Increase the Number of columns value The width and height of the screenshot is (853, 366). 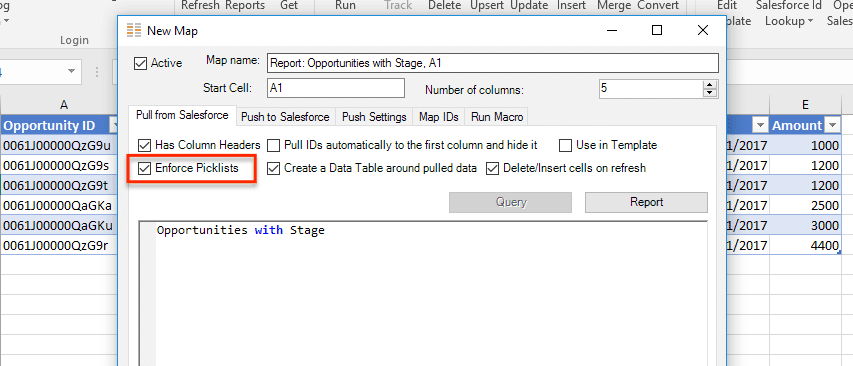tap(709, 84)
